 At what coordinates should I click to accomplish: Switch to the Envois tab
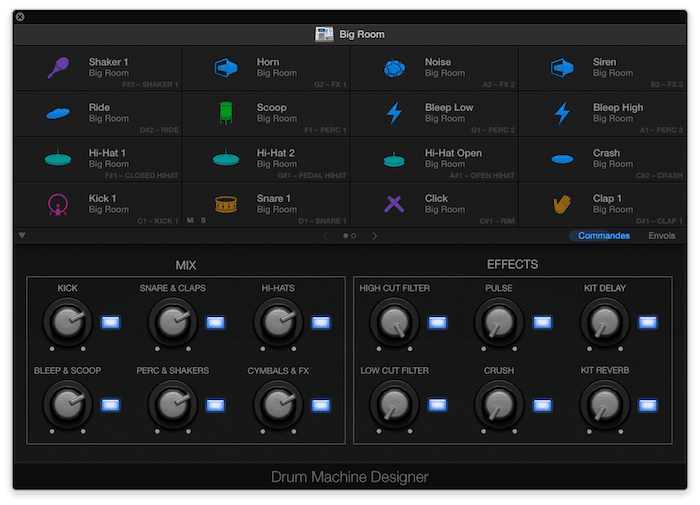pos(661,236)
